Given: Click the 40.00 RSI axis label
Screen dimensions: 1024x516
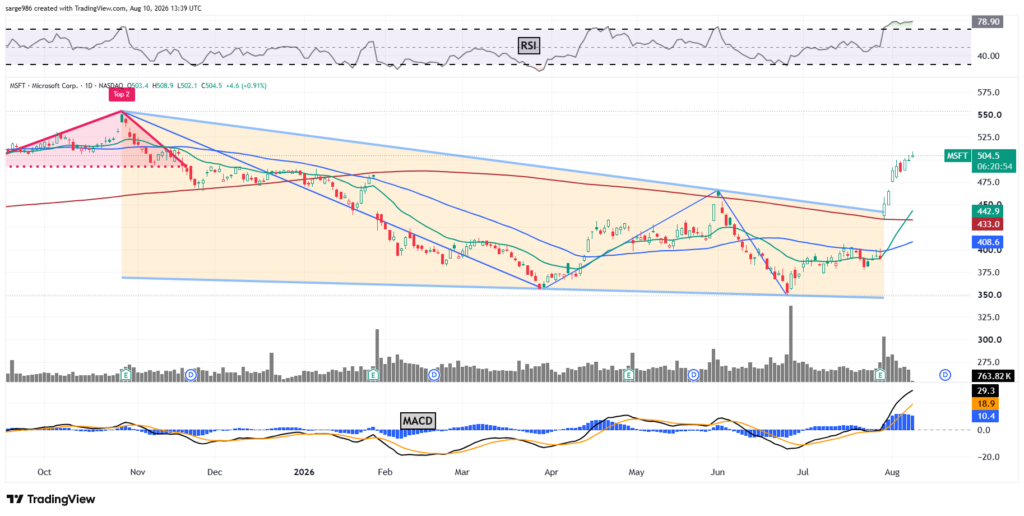Looking at the screenshot, I should 988,56.
